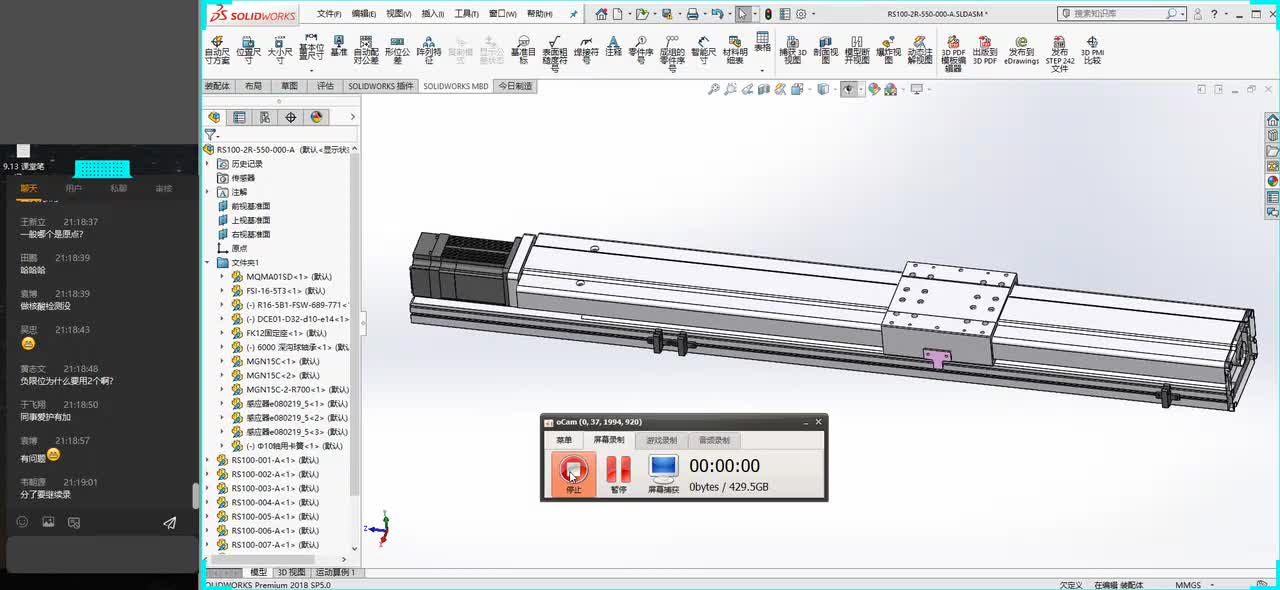The width and height of the screenshot is (1280, 590).
Task: Open the 工具(T) menu
Action: click(x=467, y=14)
